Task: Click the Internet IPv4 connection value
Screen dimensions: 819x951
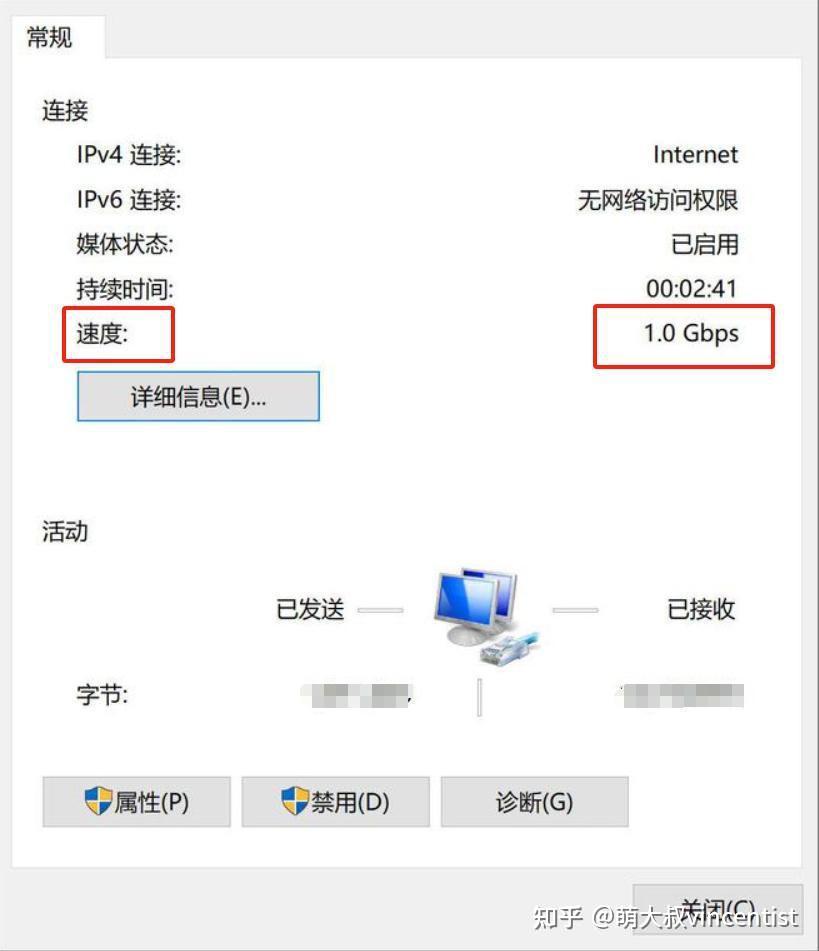Action: [695, 155]
